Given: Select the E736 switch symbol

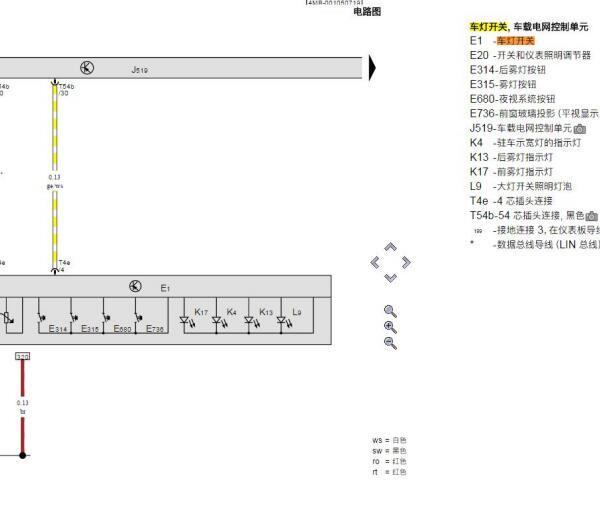Looking at the screenshot, I should pos(139,318).
